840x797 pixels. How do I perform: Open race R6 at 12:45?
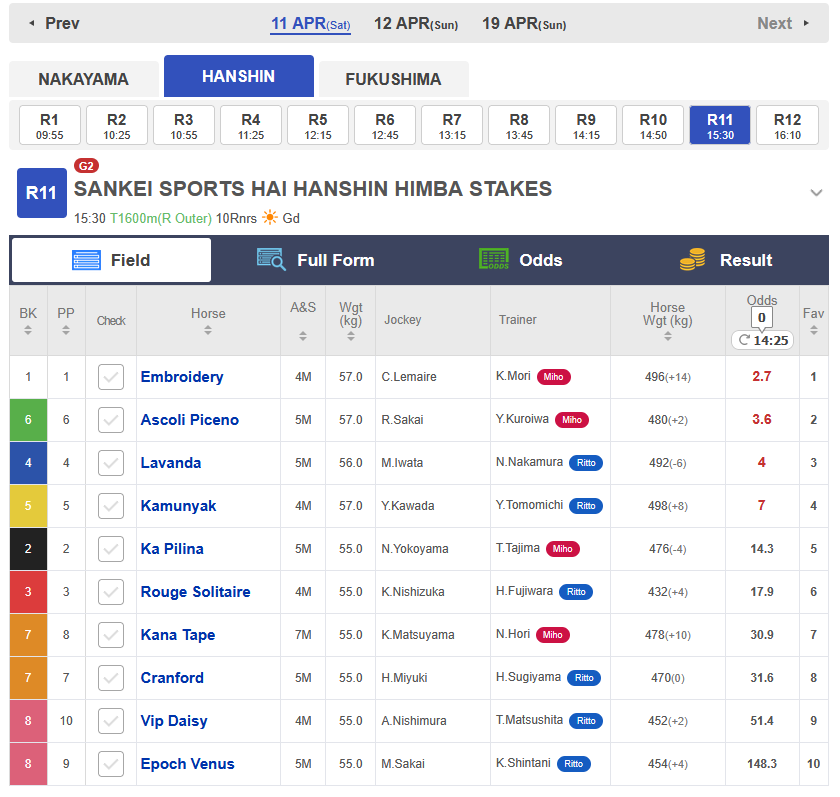coord(385,125)
